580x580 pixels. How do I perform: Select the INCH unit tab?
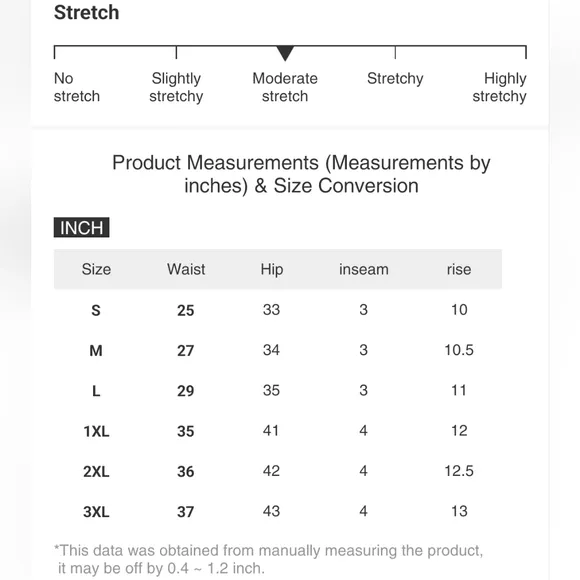tap(81, 227)
